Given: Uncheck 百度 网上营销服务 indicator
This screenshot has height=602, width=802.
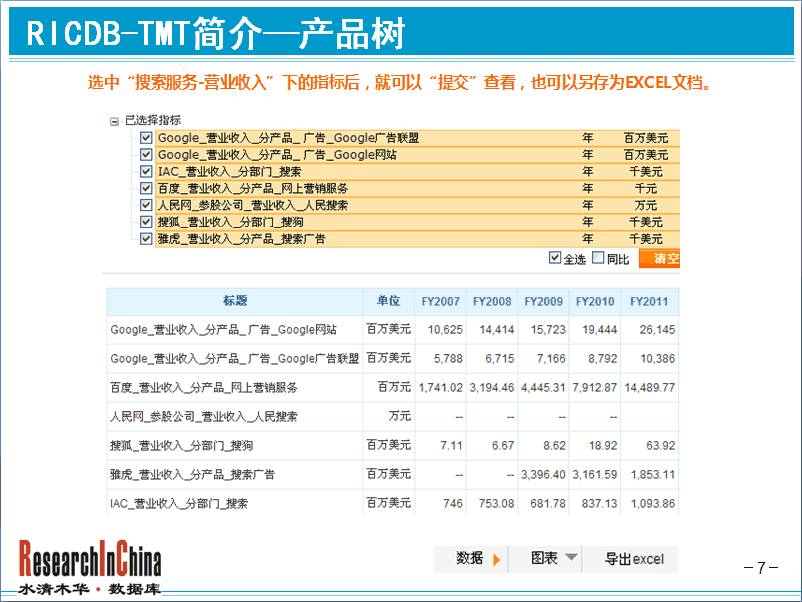Looking at the screenshot, I should pyautogui.click(x=147, y=189).
